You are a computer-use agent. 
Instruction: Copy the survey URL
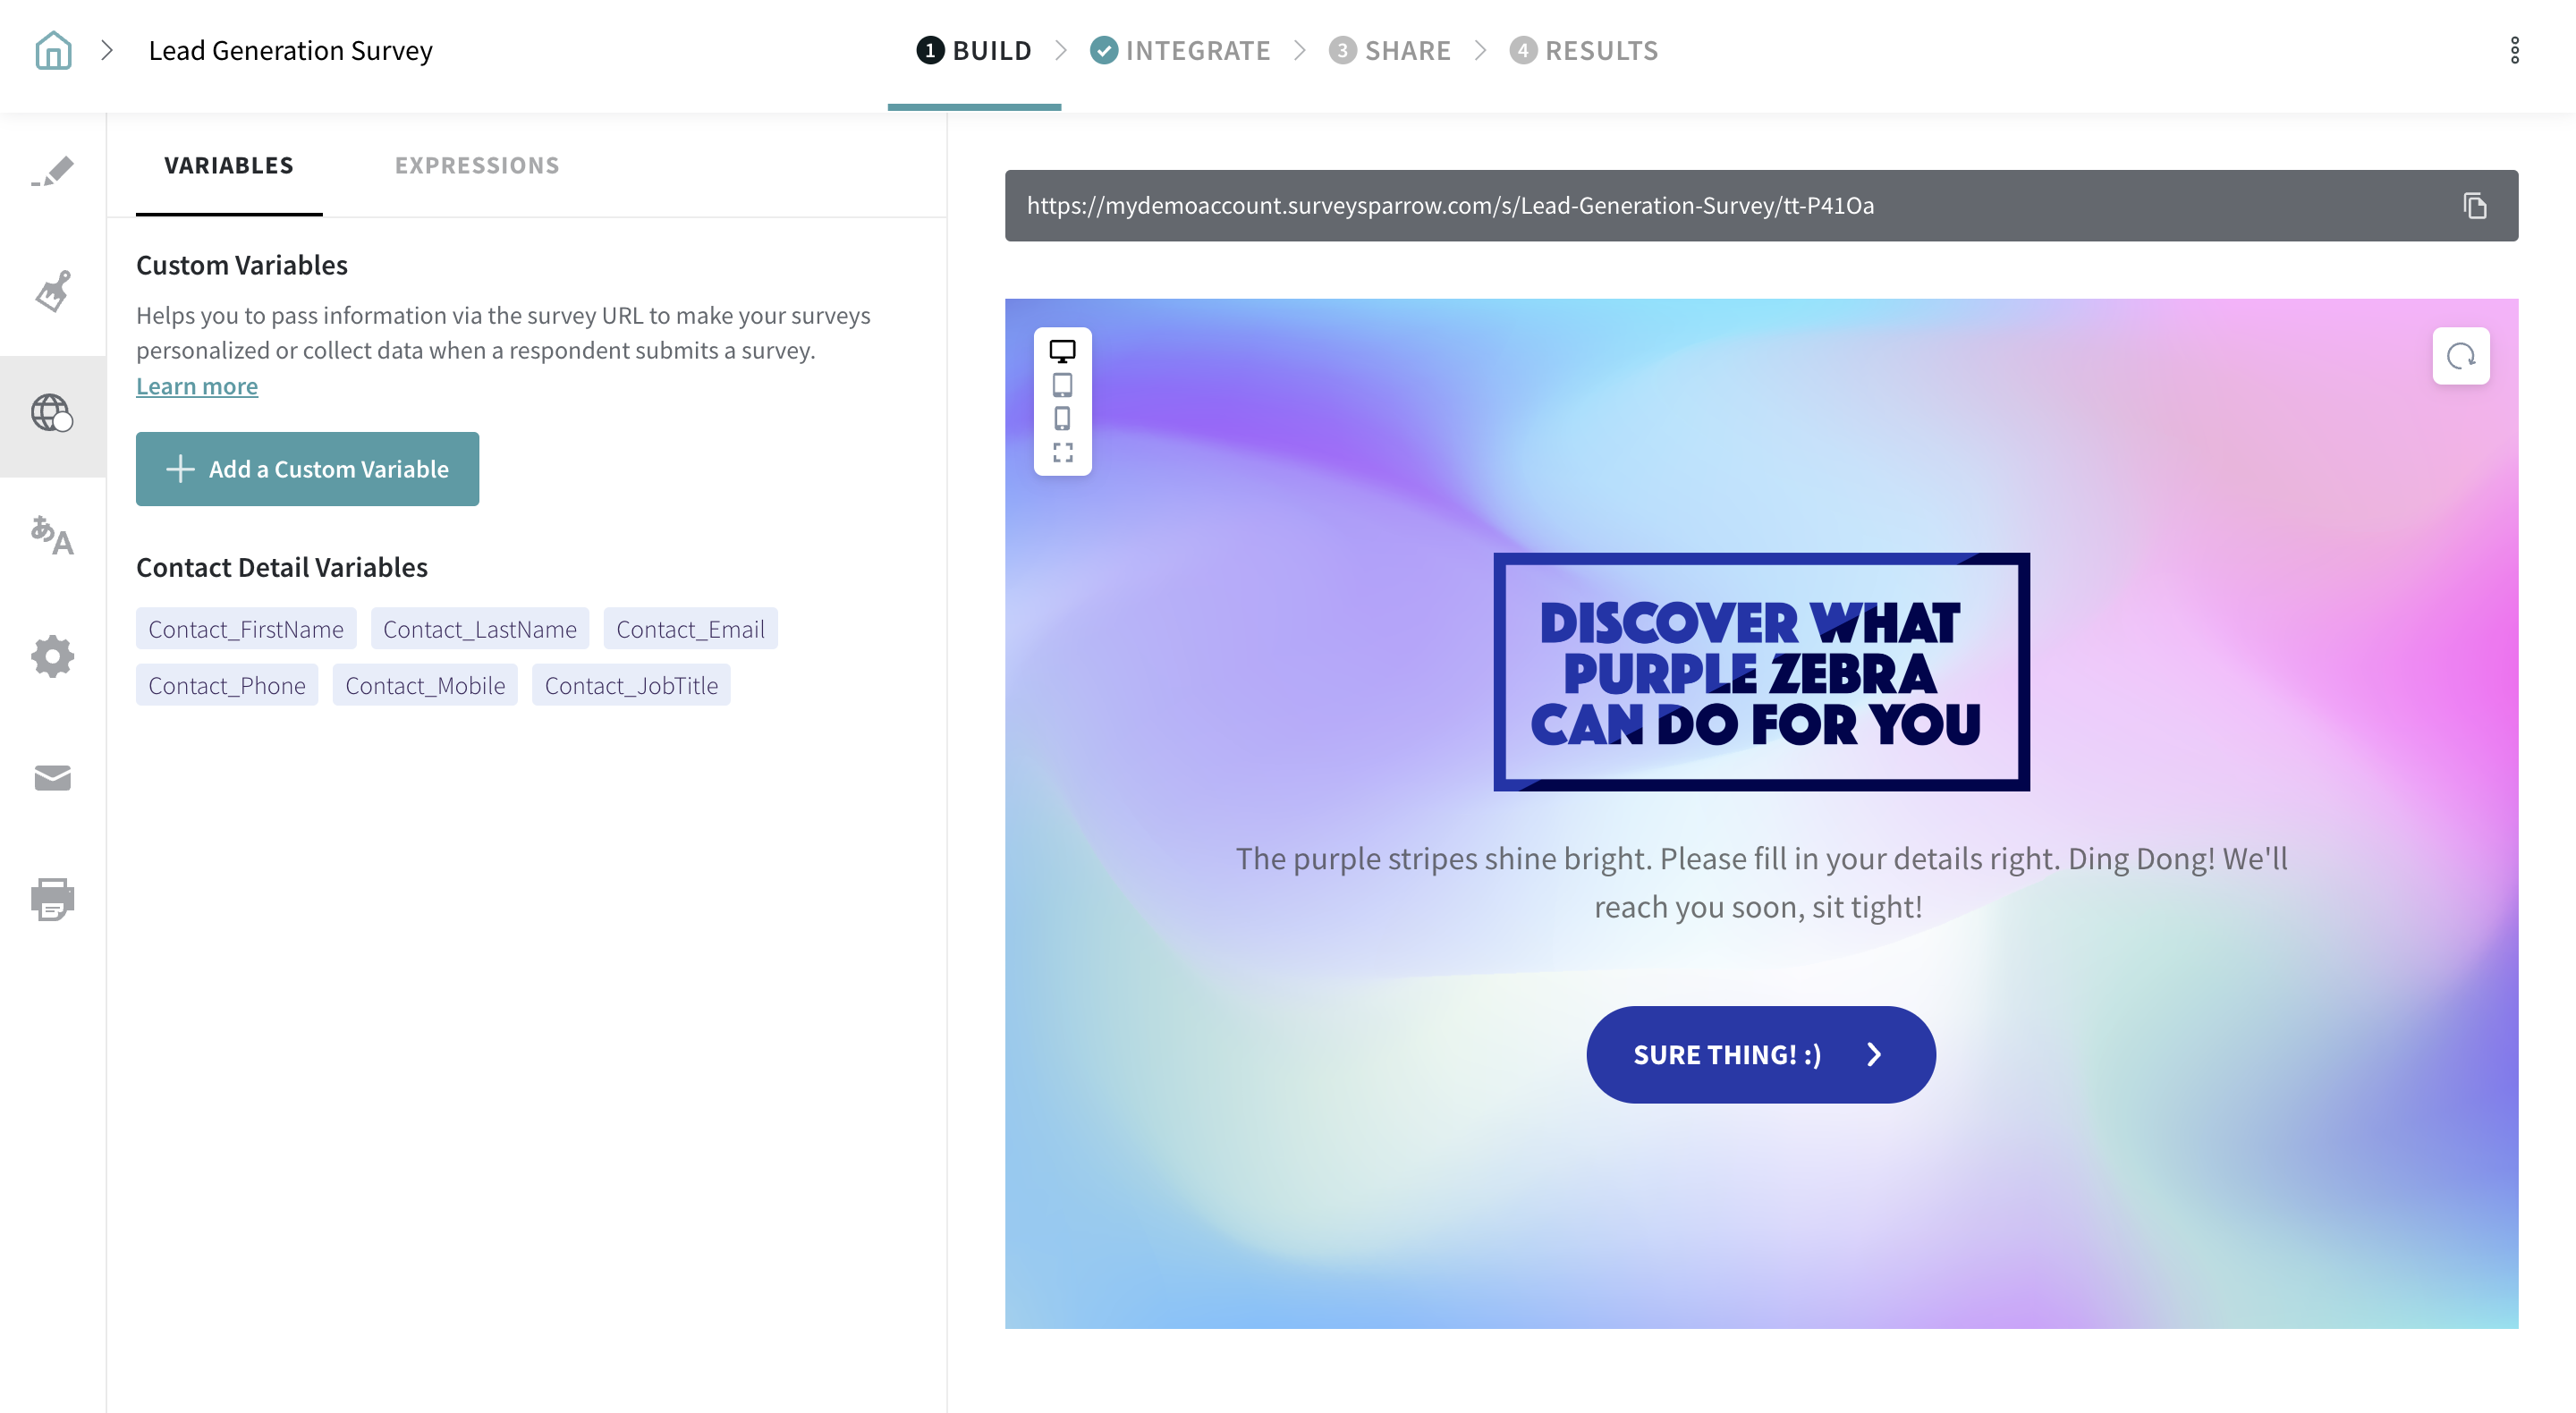[2474, 206]
